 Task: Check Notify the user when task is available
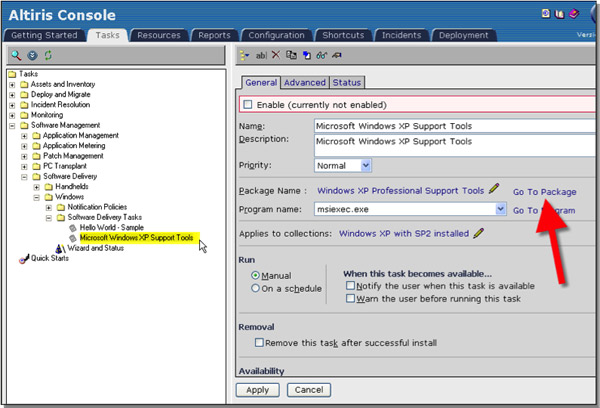[x=350, y=286]
